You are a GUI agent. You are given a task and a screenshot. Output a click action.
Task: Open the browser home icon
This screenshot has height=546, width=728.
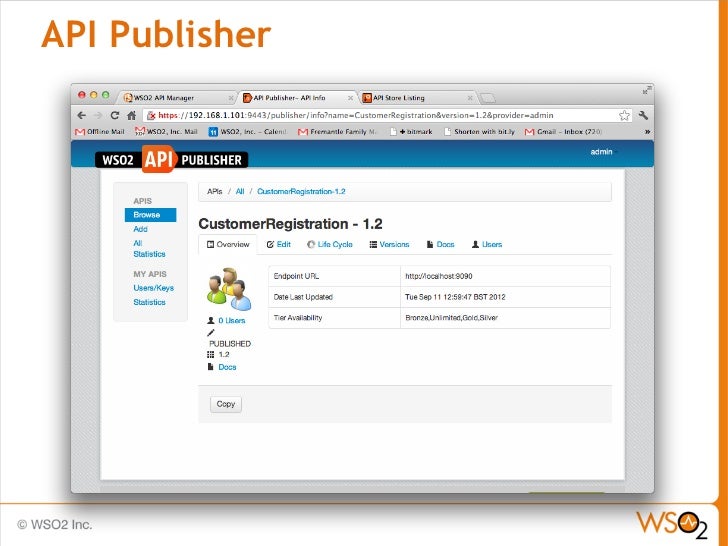pos(131,115)
